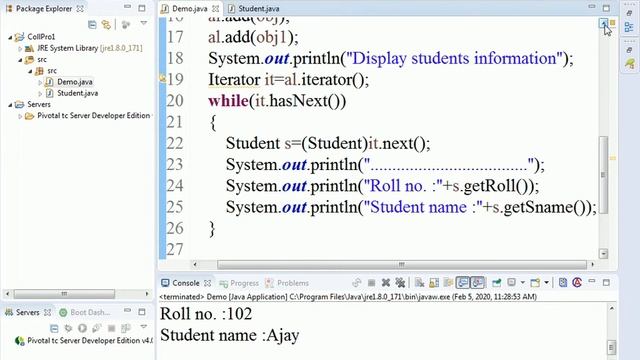This screenshot has width=640, height=360.
Task: Click console scroll-up arrow
Action: click(x=611, y=309)
